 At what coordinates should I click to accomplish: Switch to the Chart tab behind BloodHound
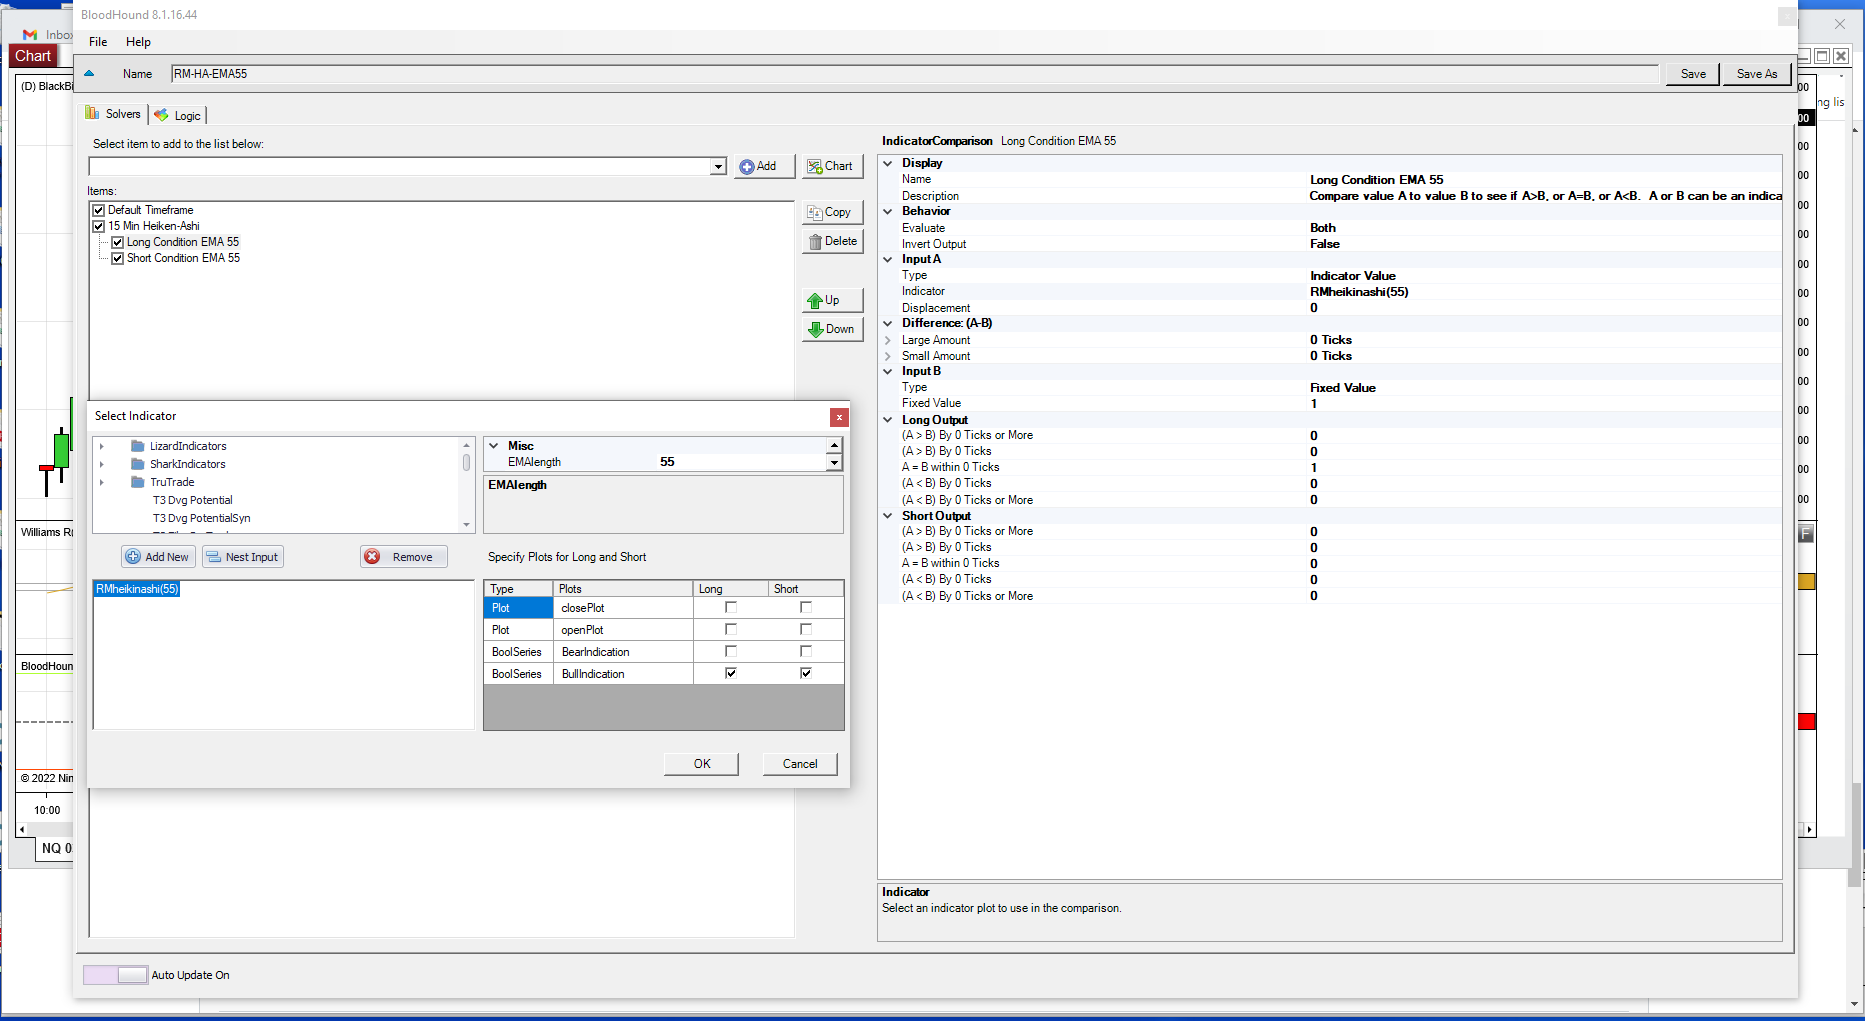pyautogui.click(x=33, y=56)
